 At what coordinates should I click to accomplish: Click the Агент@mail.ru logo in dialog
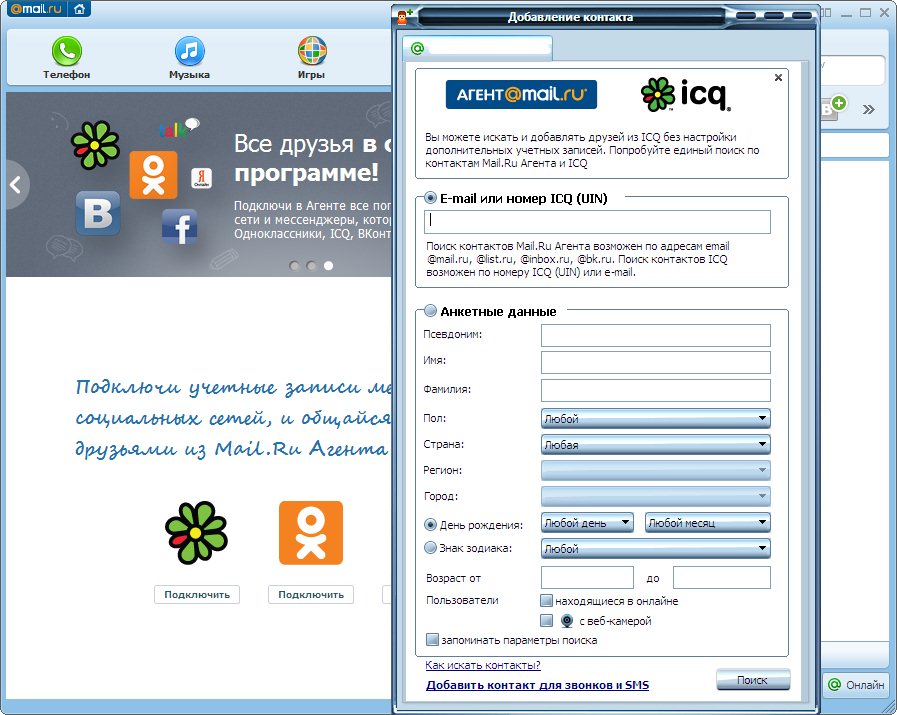click(521, 94)
